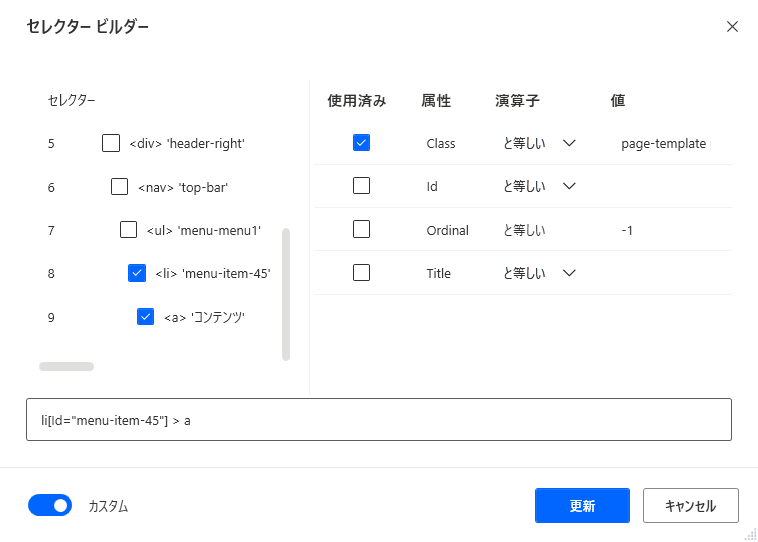Click the キャンセル button

[690, 505]
